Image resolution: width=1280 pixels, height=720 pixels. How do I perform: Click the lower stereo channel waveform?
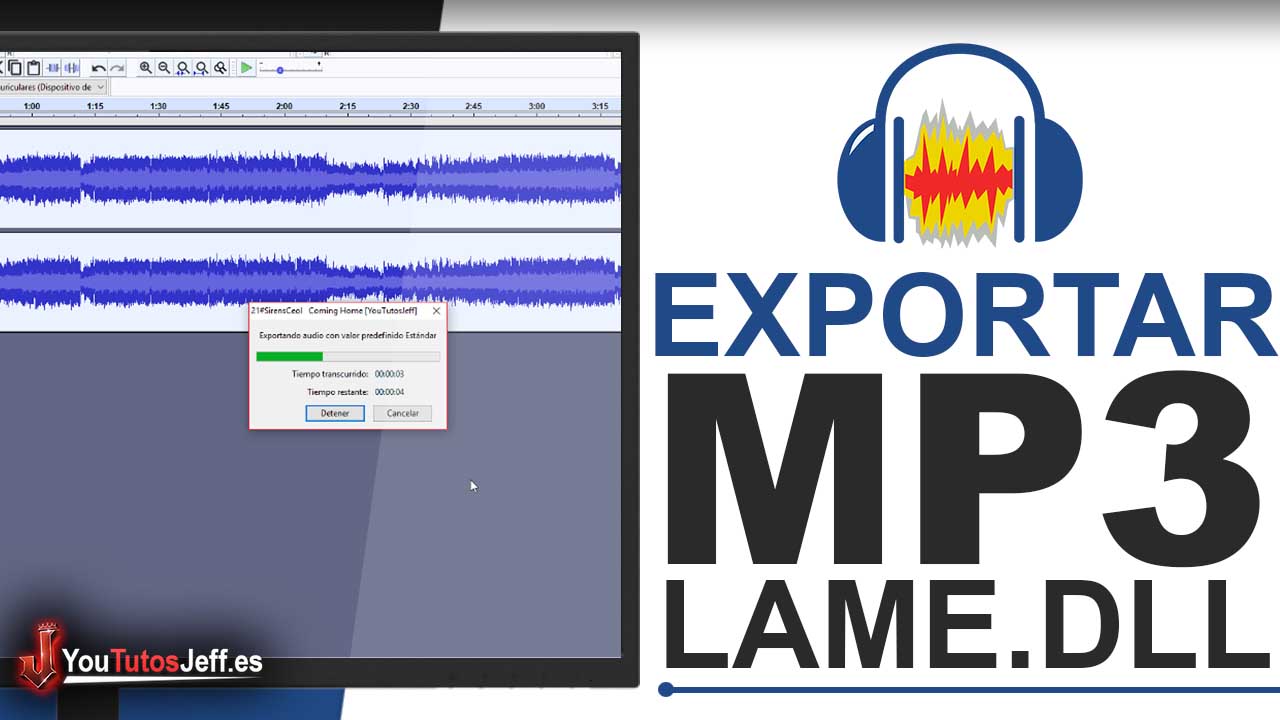[x=310, y=282]
